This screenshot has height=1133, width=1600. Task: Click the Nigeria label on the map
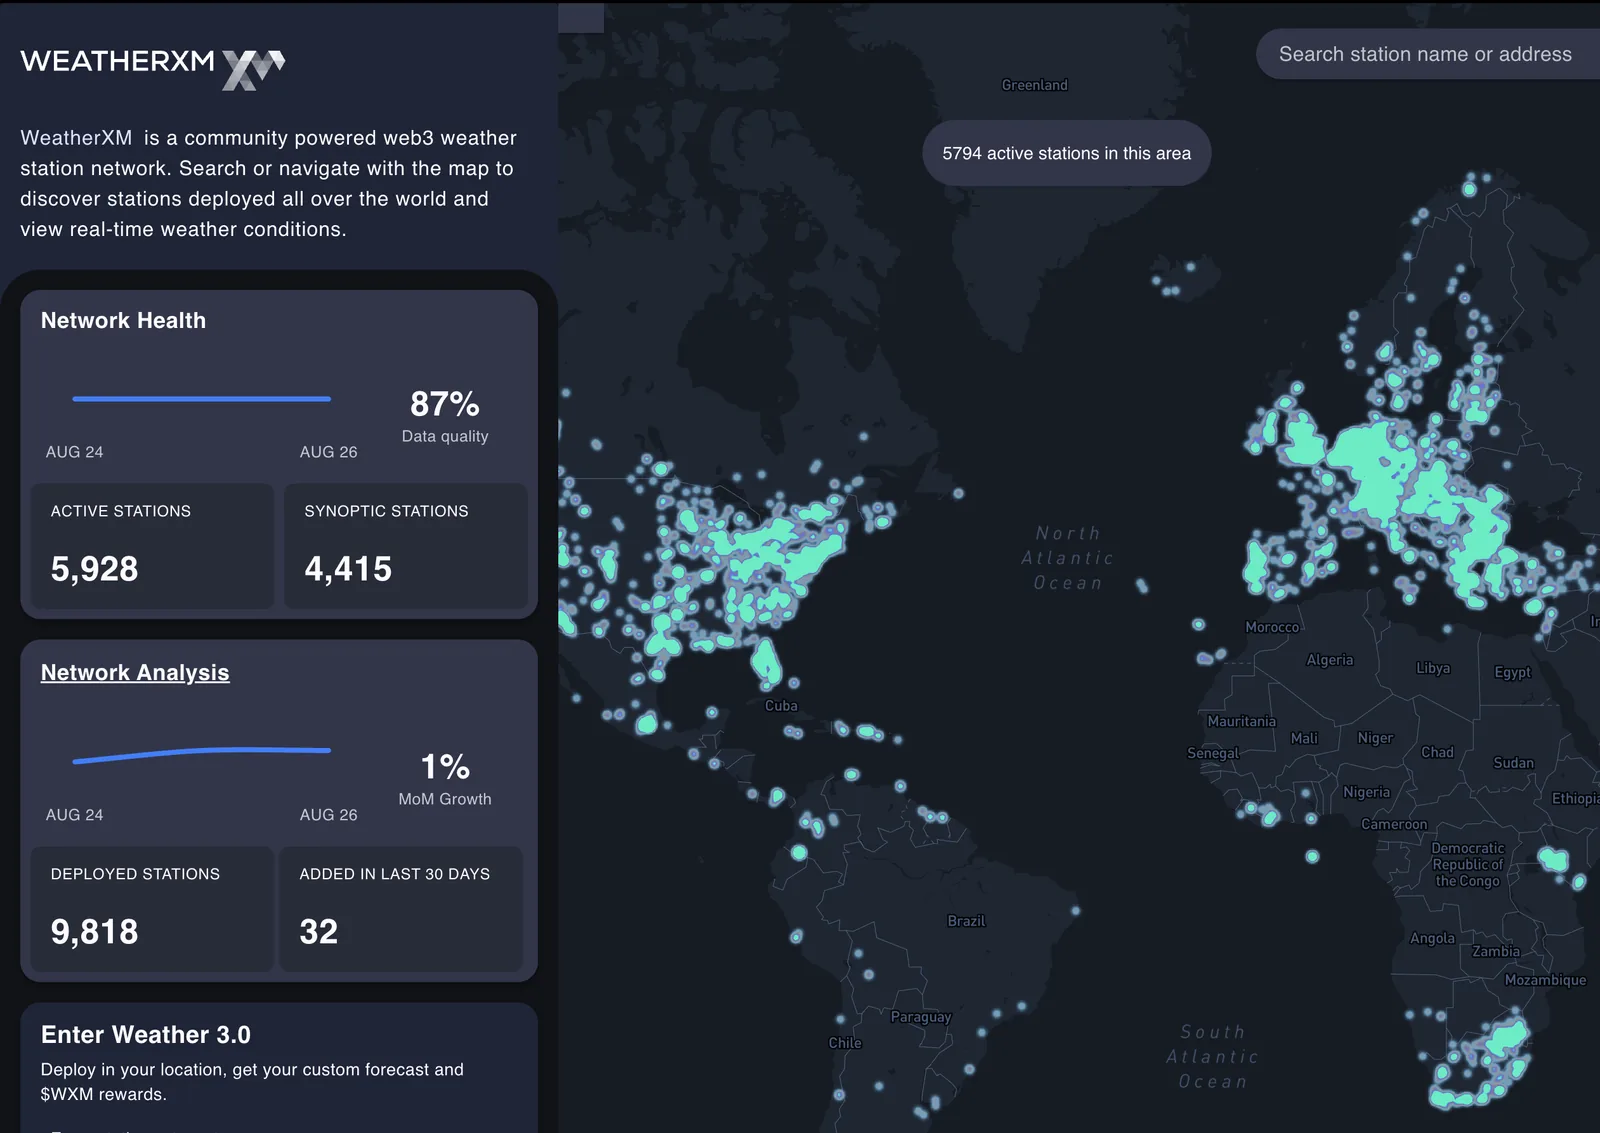coord(1366,792)
